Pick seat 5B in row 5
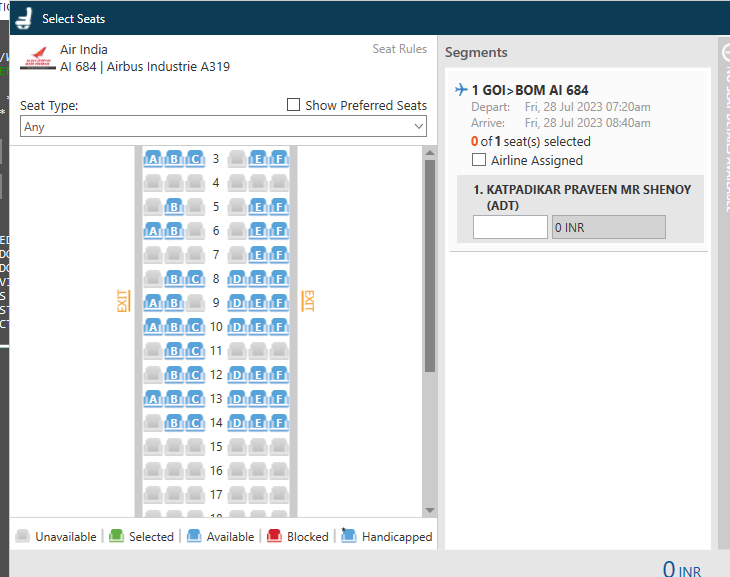The image size is (730, 577). 174,207
